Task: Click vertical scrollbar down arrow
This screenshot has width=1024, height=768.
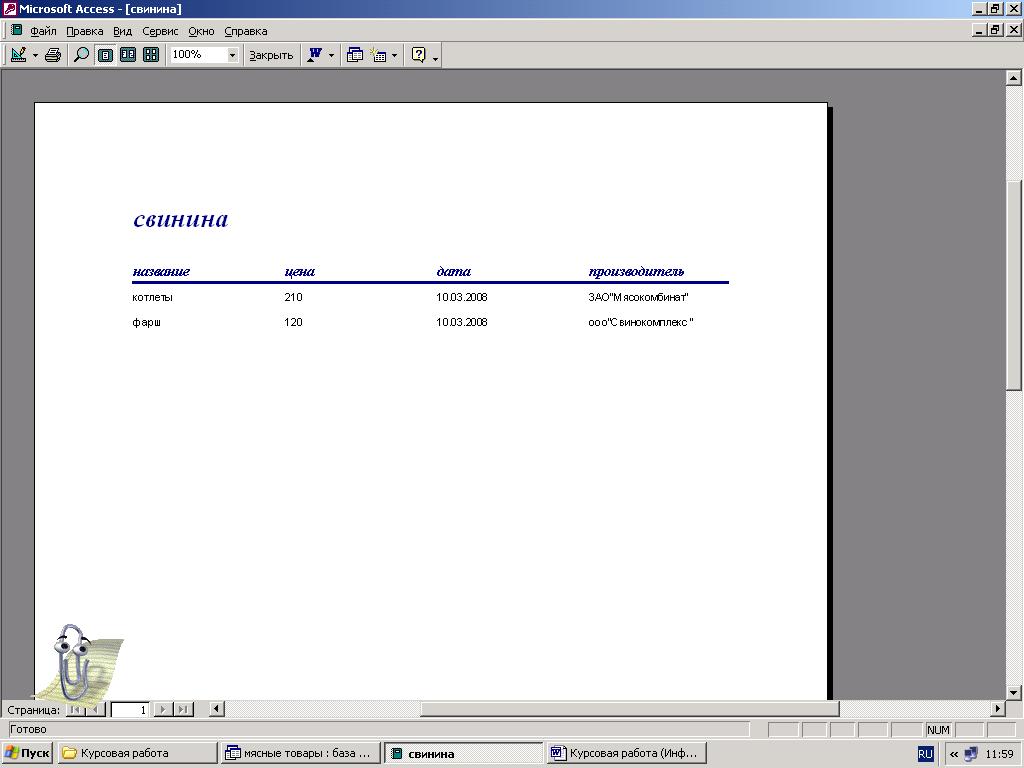Action: pos(1014,692)
